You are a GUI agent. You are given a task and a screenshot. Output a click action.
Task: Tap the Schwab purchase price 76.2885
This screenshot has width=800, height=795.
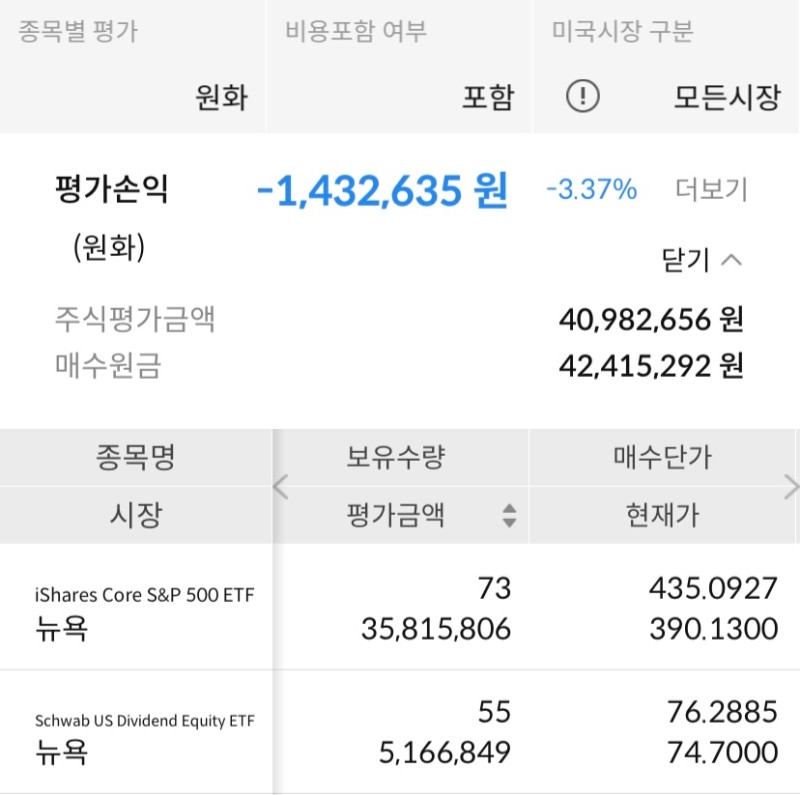722,712
